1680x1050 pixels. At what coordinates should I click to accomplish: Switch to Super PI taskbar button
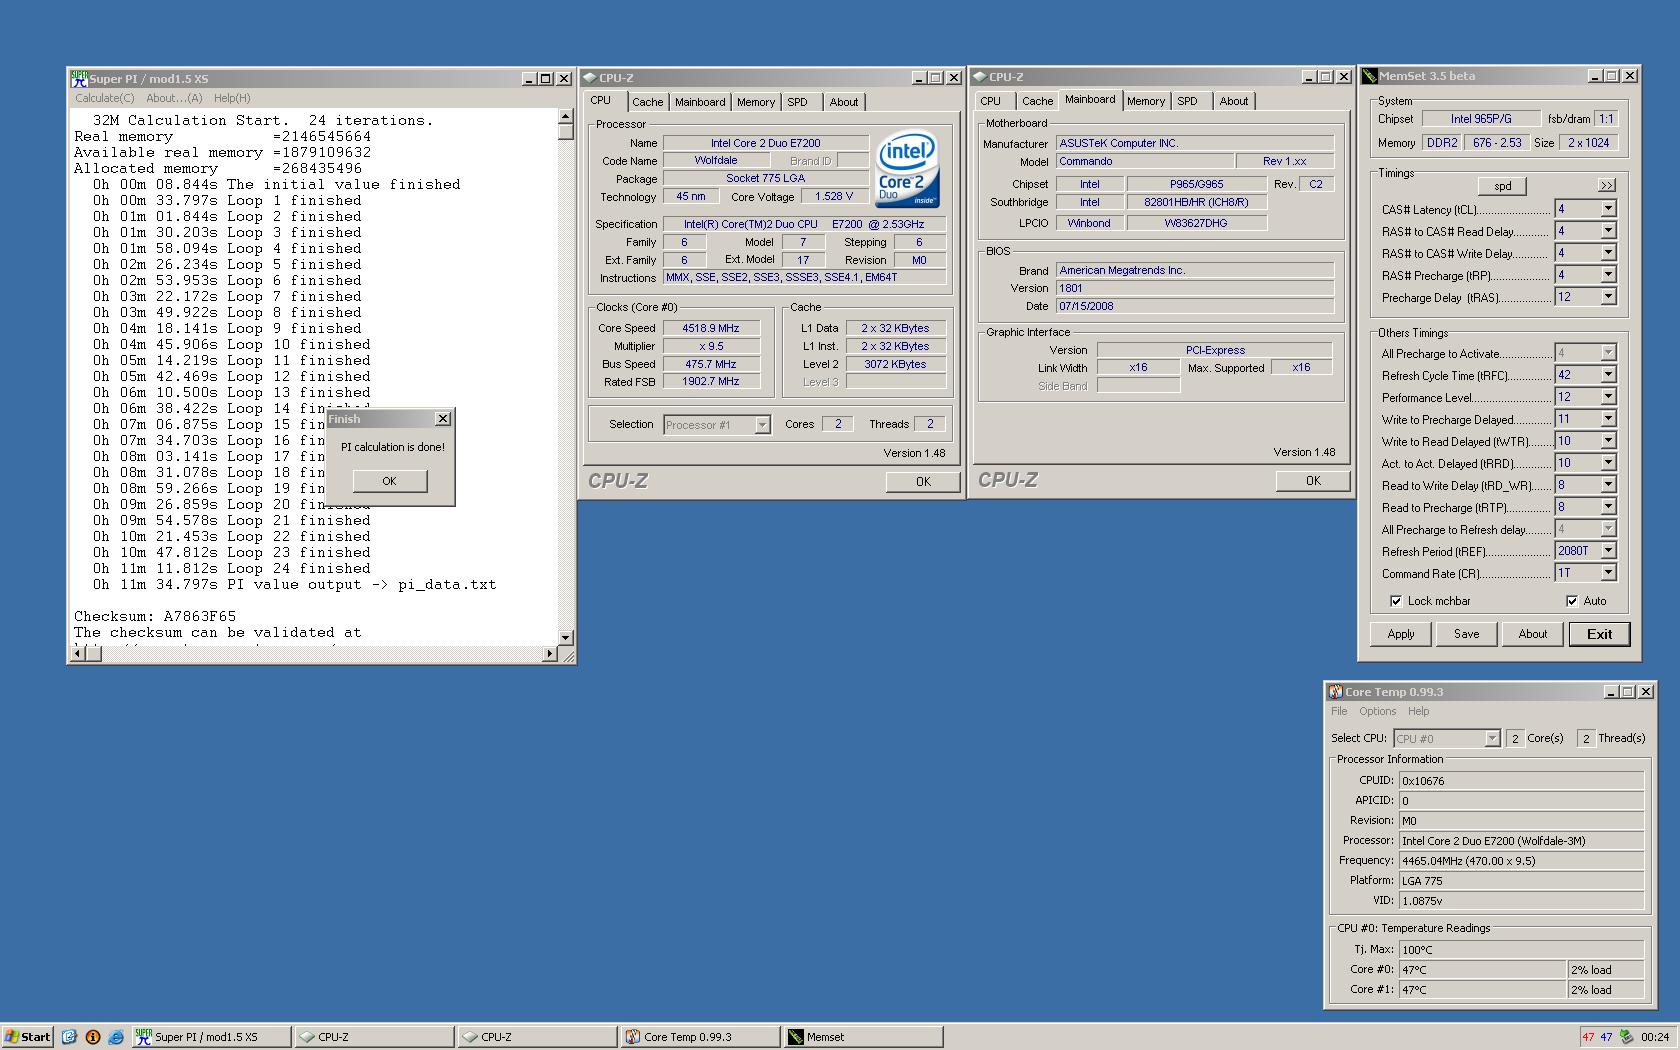211,1037
